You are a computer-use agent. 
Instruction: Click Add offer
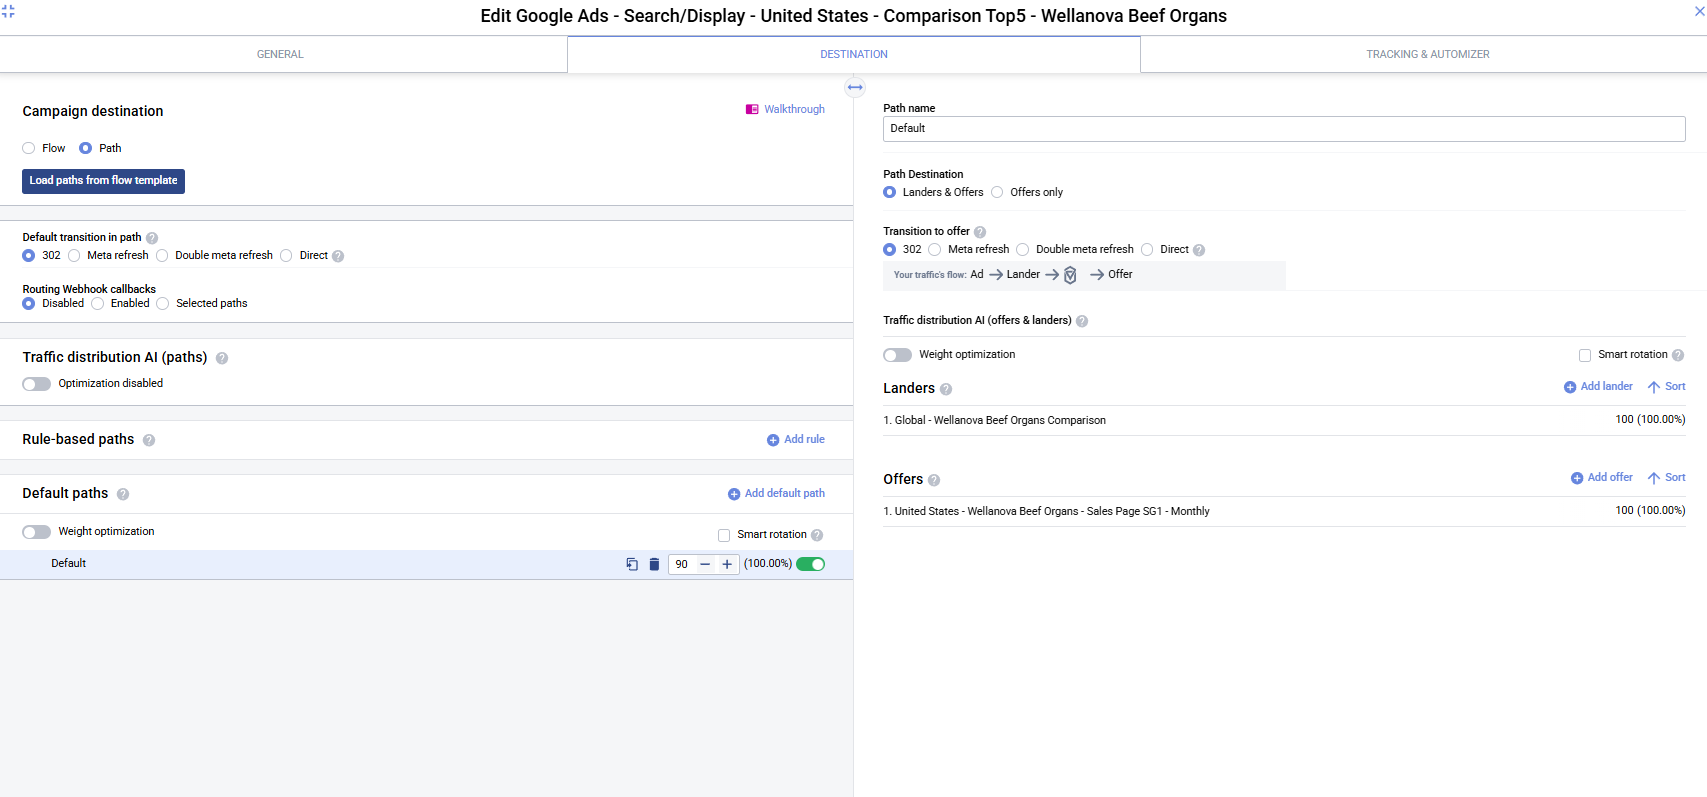point(1602,478)
